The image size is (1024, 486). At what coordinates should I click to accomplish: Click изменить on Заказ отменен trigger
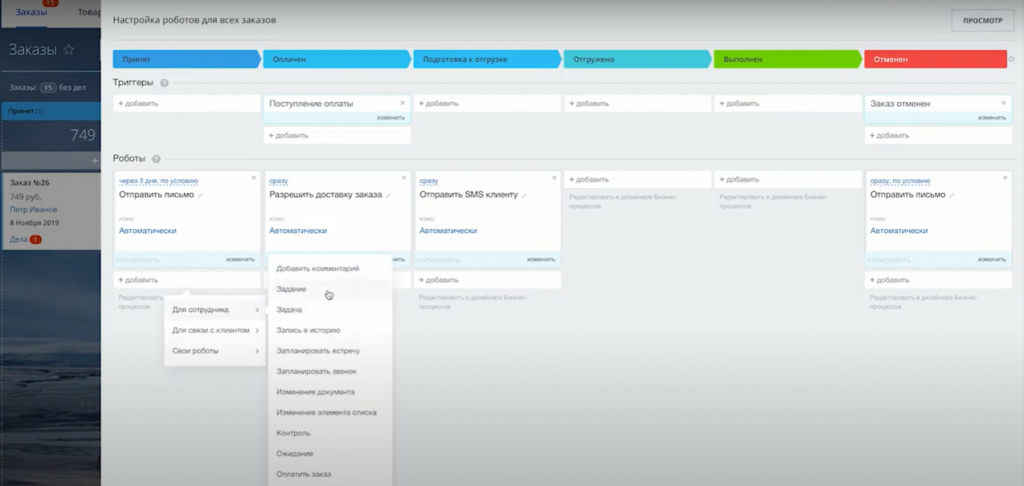[x=991, y=118]
